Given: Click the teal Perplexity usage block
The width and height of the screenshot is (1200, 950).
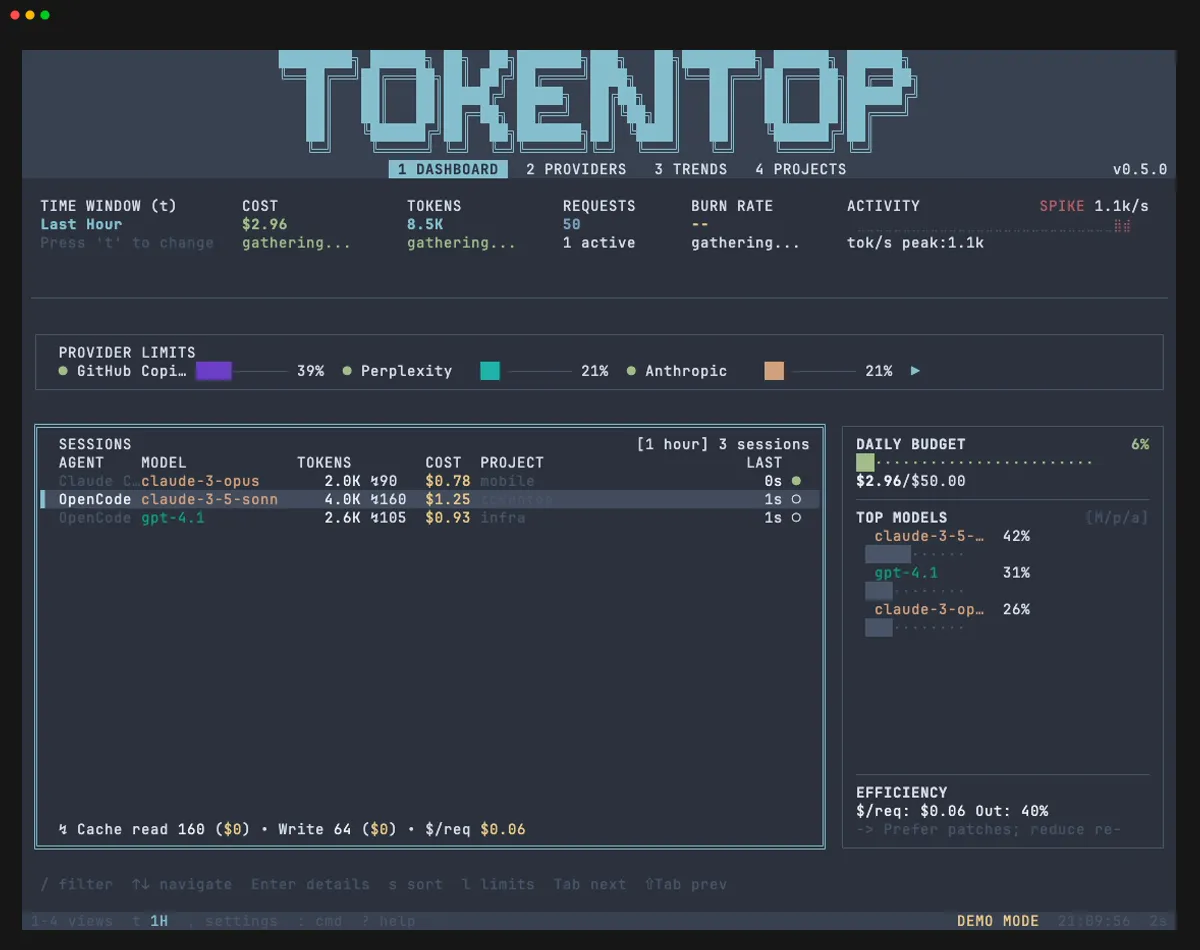Looking at the screenshot, I should pos(490,371).
